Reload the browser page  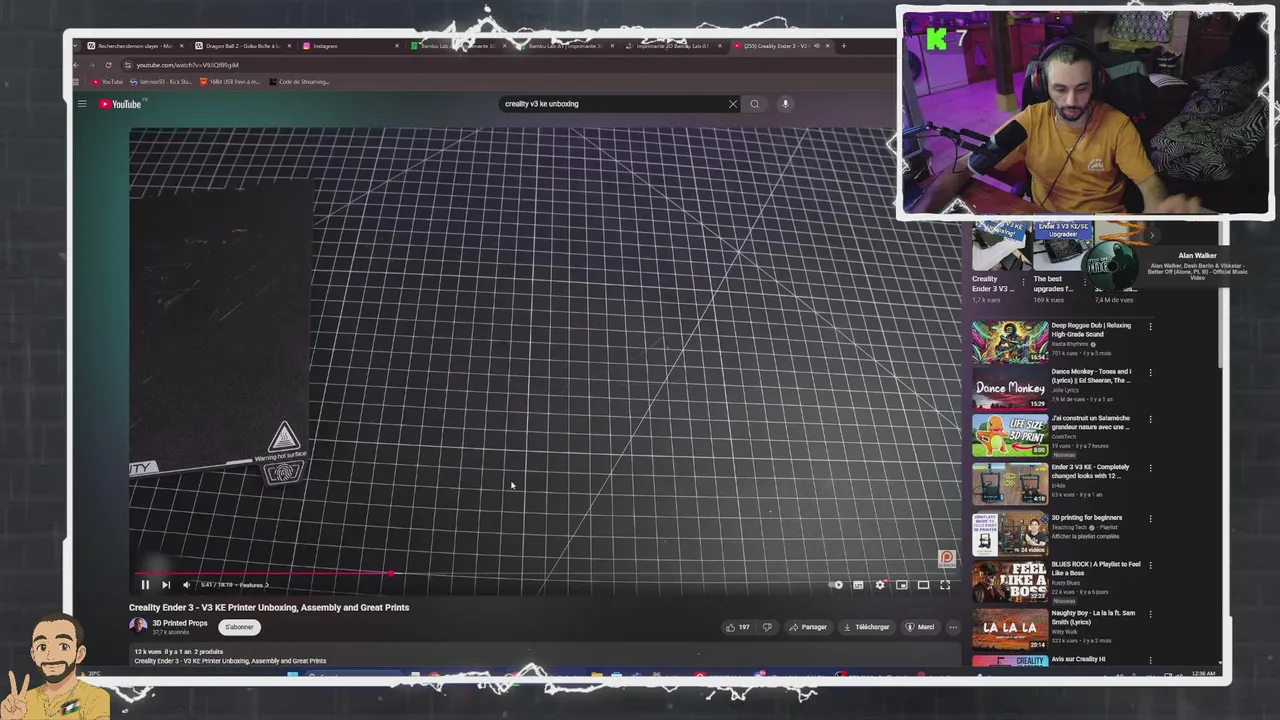pos(108,65)
